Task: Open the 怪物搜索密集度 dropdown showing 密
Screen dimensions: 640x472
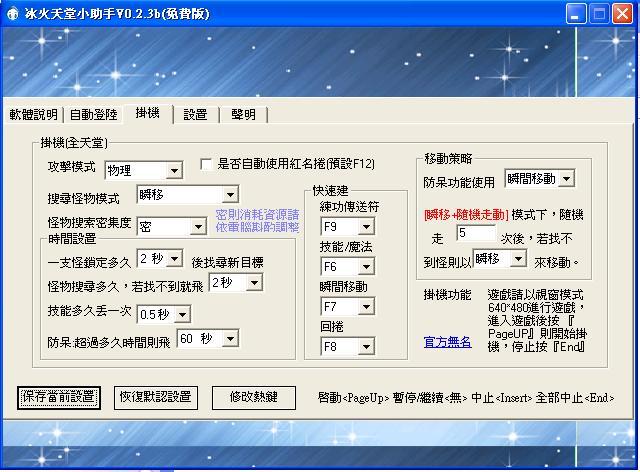Action: point(171,227)
